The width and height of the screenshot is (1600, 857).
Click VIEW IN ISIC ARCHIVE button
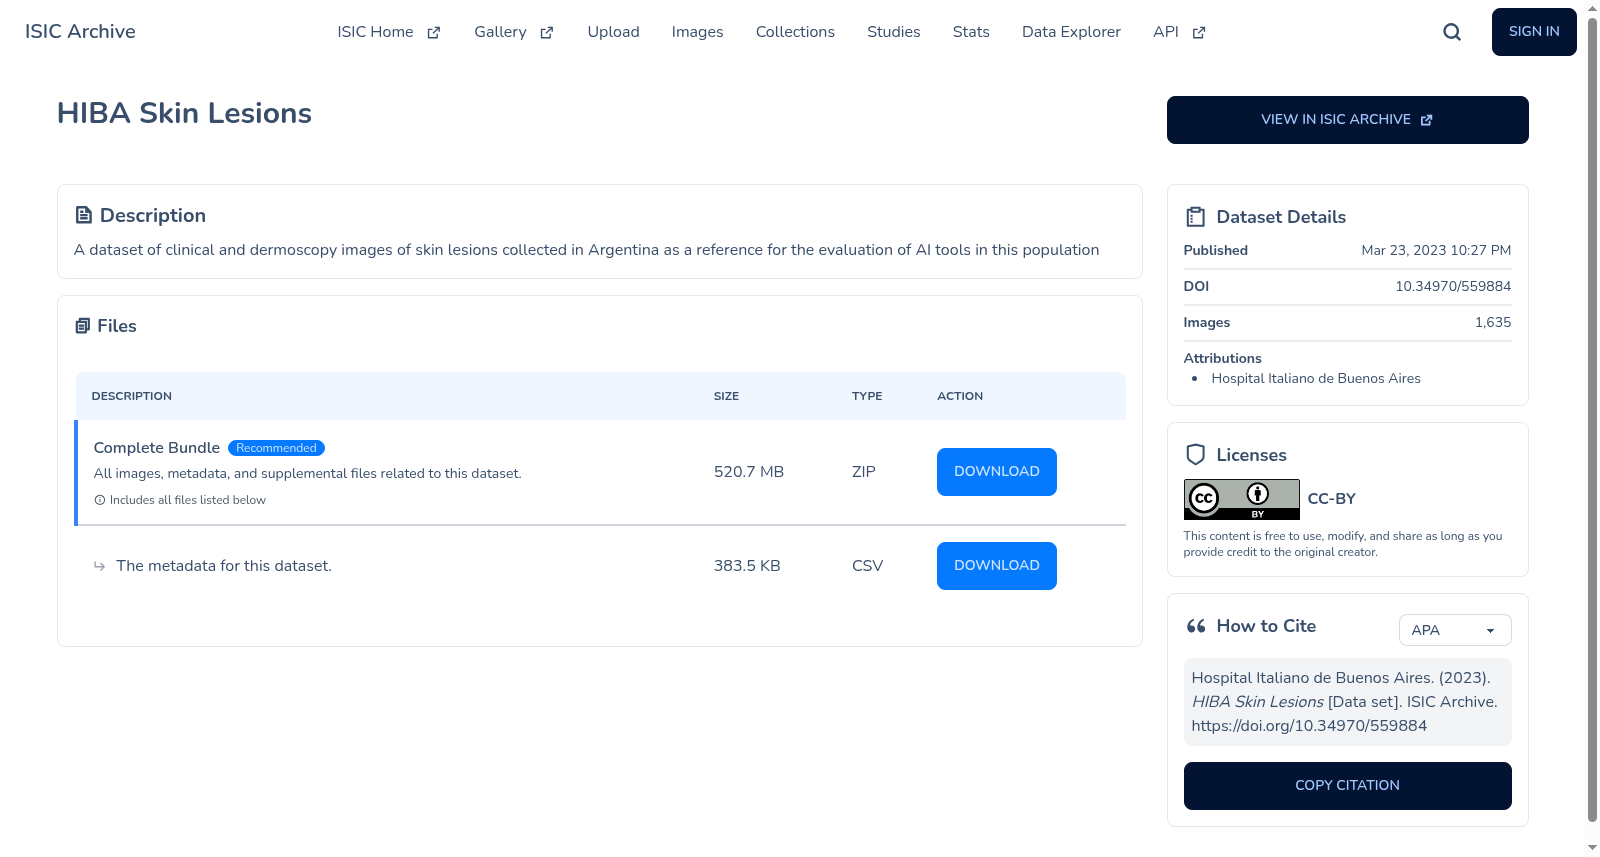pyautogui.click(x=1348, y=120)
